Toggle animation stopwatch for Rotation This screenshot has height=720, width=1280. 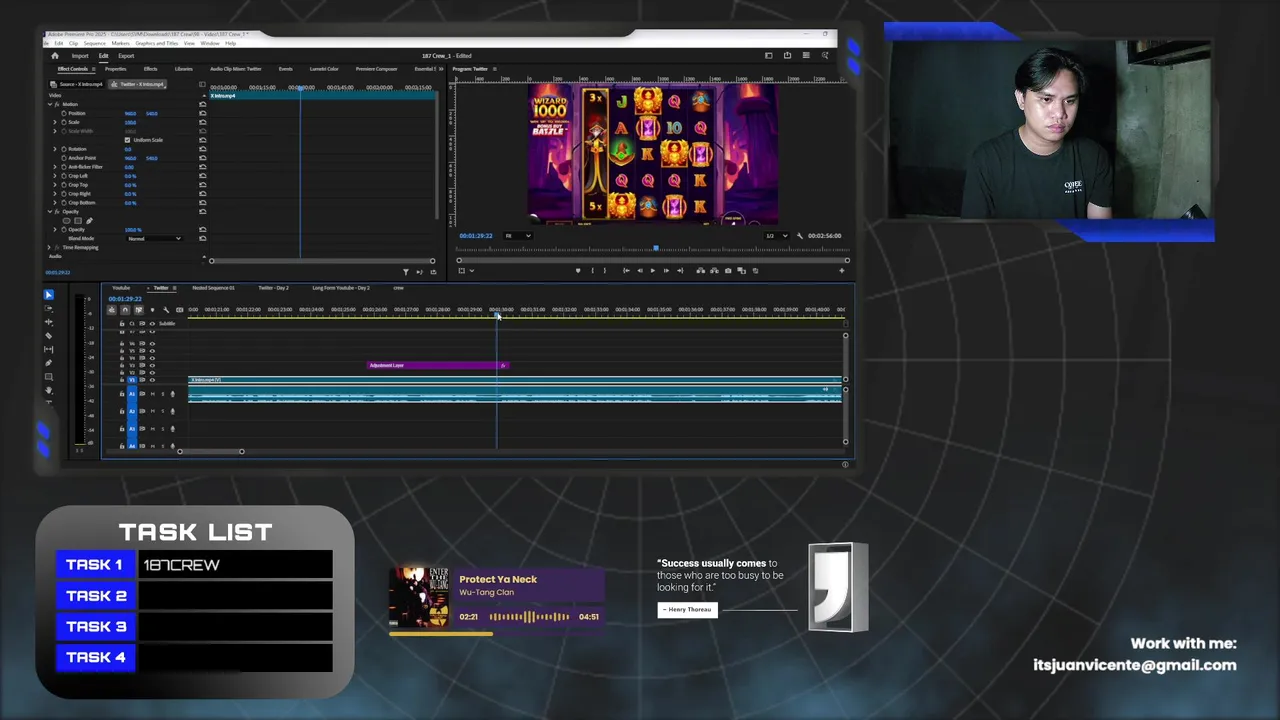point(64,149)
